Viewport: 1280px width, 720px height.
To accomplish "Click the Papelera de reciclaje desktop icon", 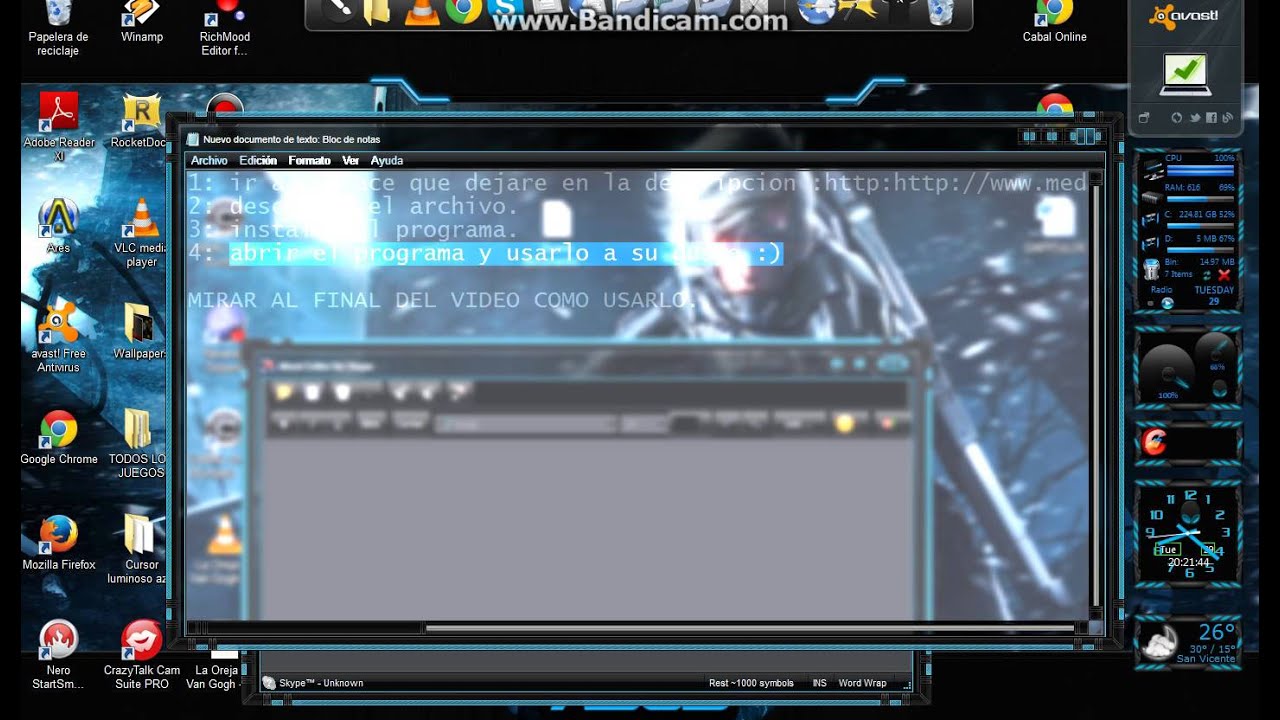I will click(58, 30).
